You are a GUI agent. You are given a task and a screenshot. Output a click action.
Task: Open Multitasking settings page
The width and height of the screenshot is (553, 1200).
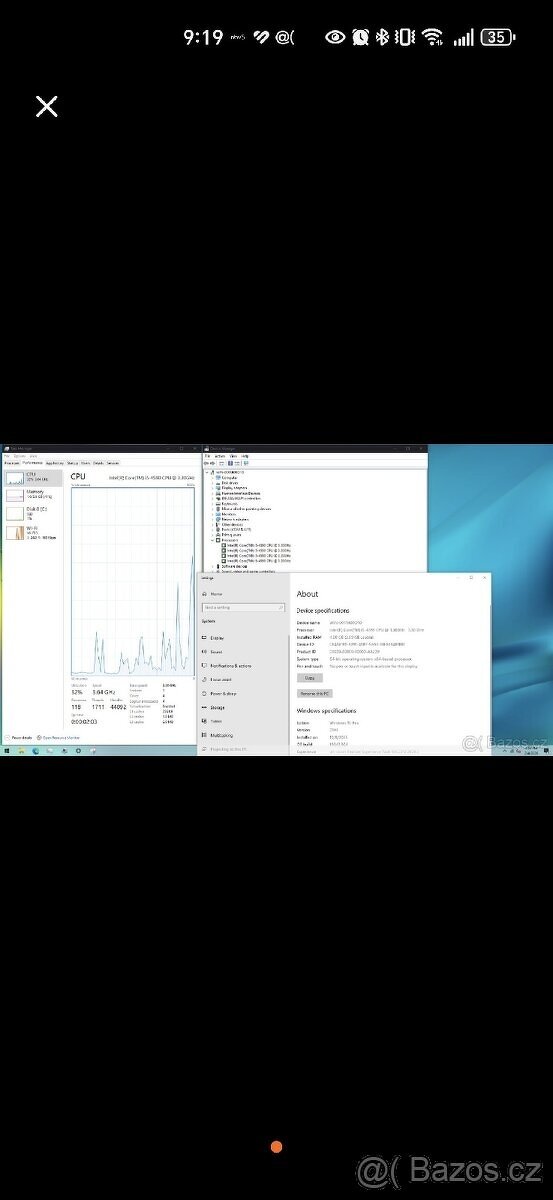219,735
